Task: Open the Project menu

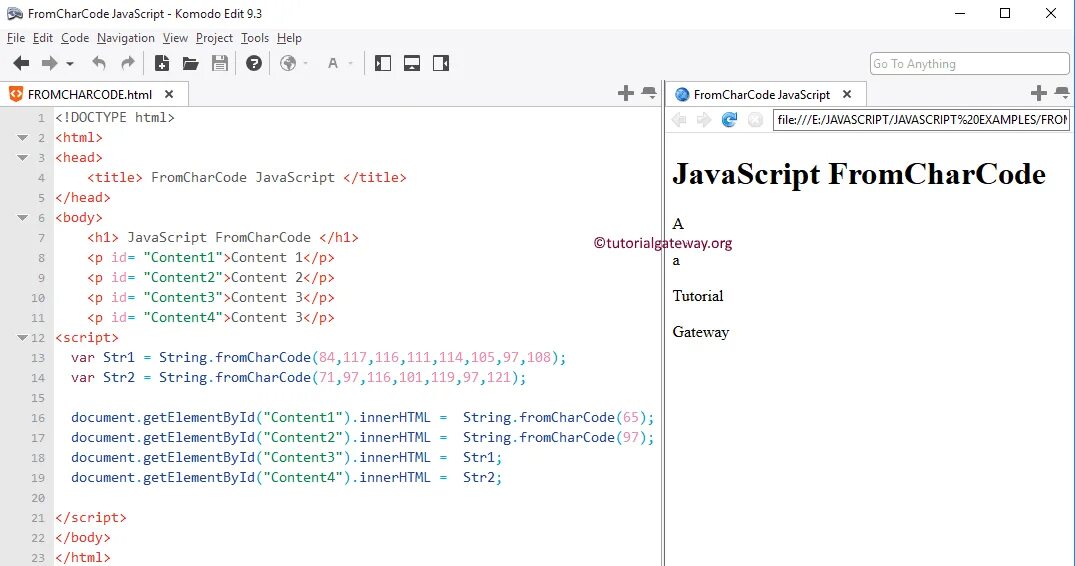Action: click(x=214, y=38)
